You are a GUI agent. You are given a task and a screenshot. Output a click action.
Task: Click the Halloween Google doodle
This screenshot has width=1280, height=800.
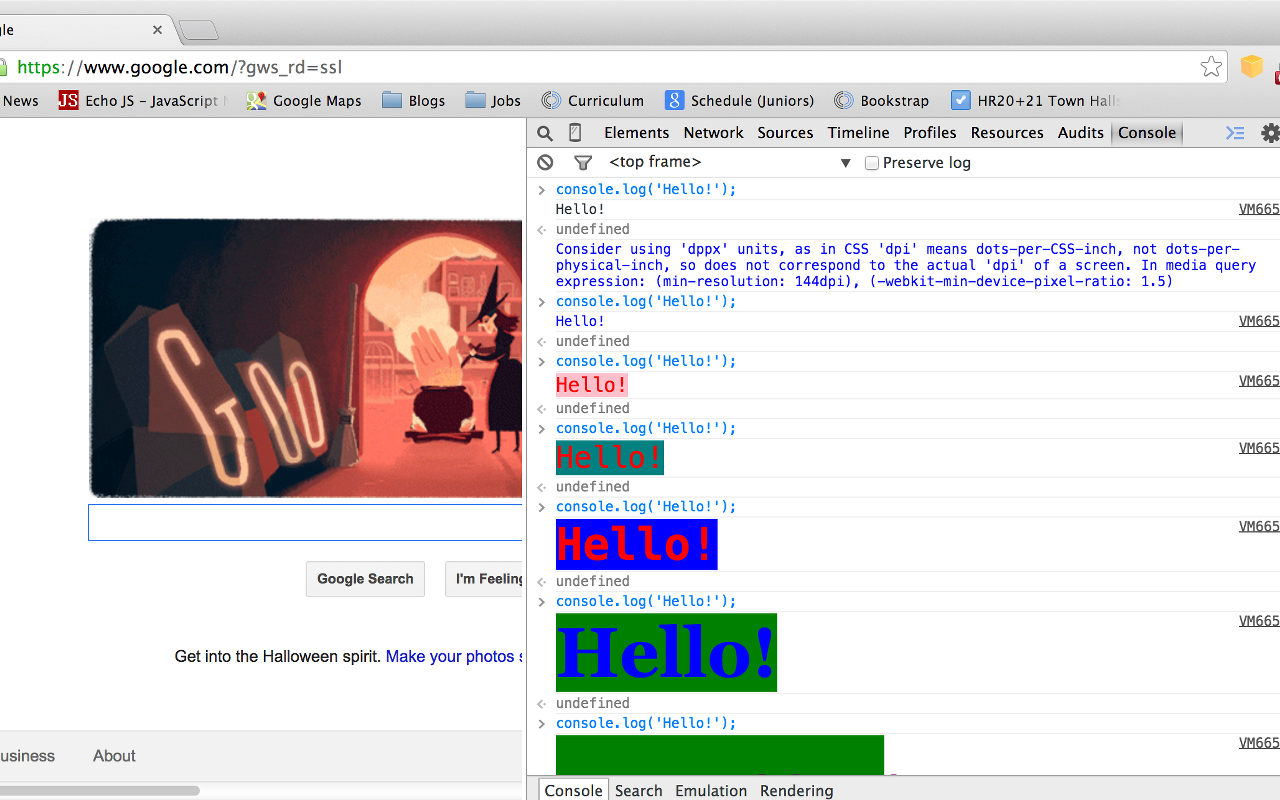pyautogui.click(x=306, y=358)
